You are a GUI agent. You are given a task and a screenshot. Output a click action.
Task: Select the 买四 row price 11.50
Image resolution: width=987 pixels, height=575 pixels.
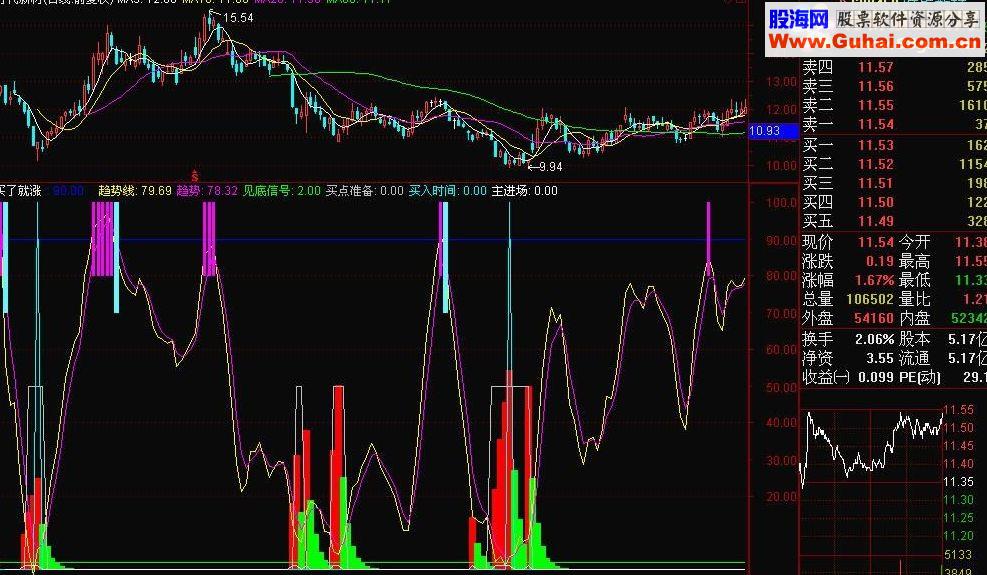tap(876, 202)
